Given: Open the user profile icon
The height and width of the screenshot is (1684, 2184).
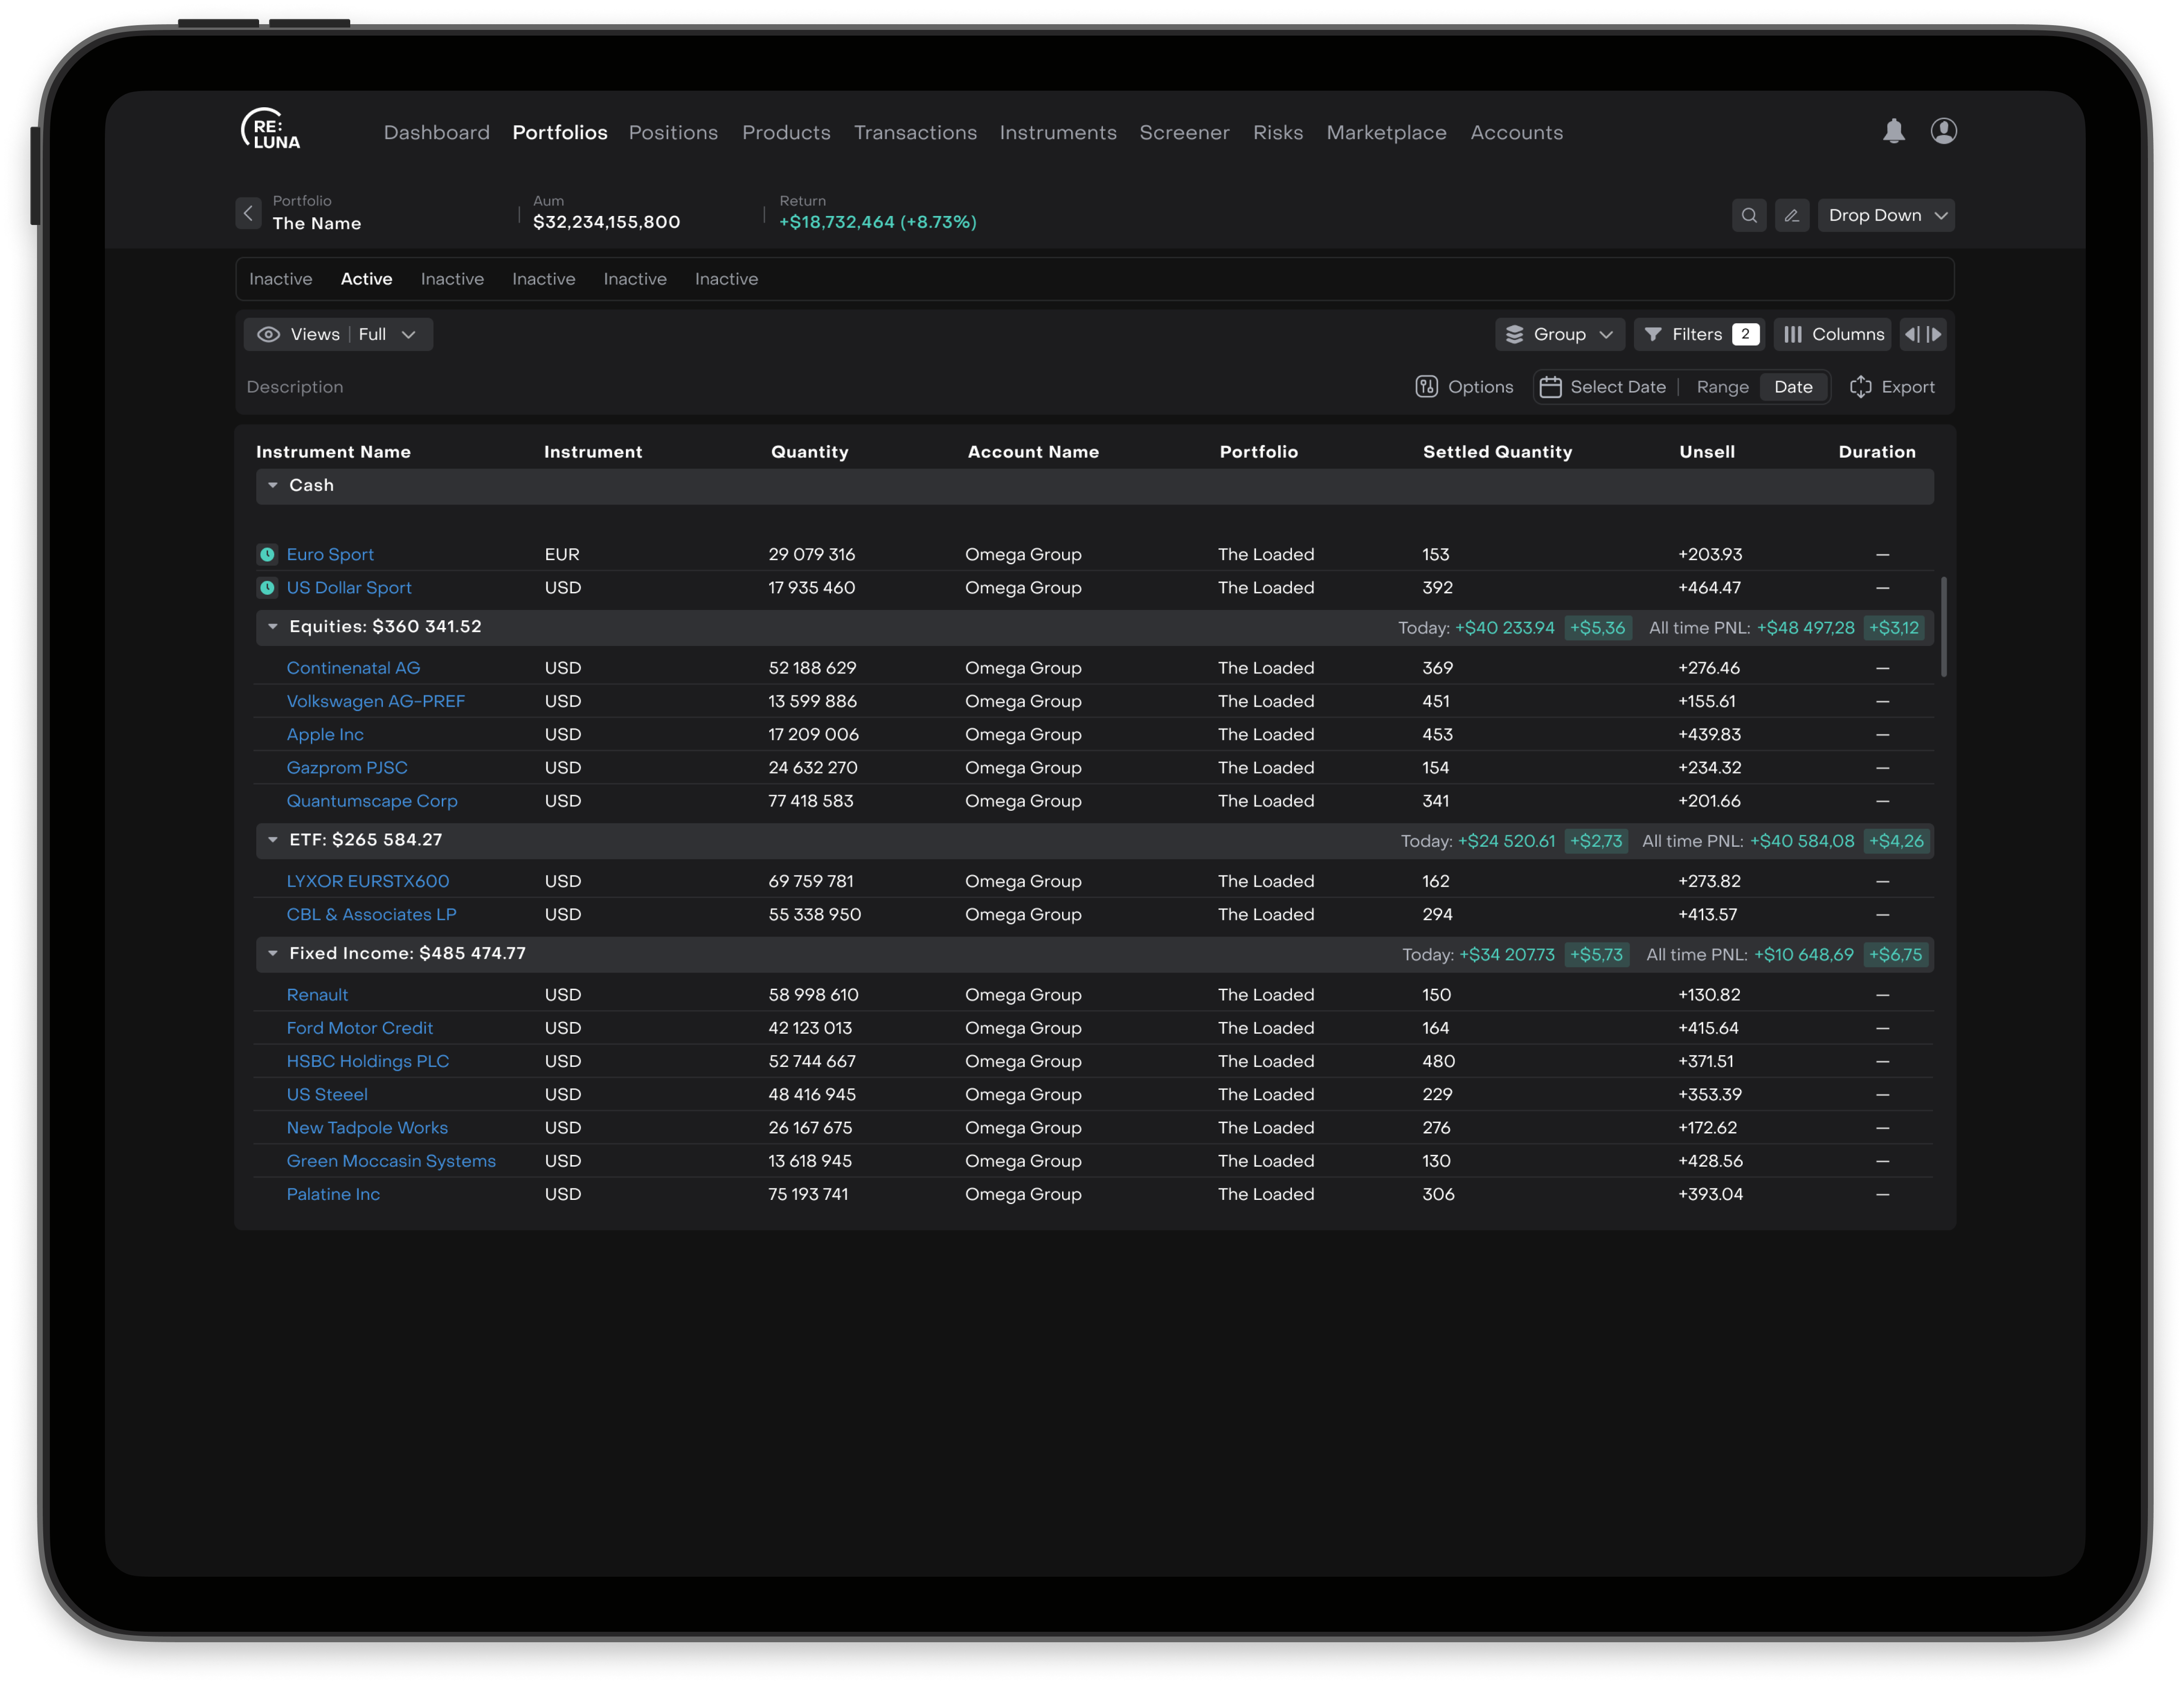Looking at the screenshot, I should (1943, 131).
